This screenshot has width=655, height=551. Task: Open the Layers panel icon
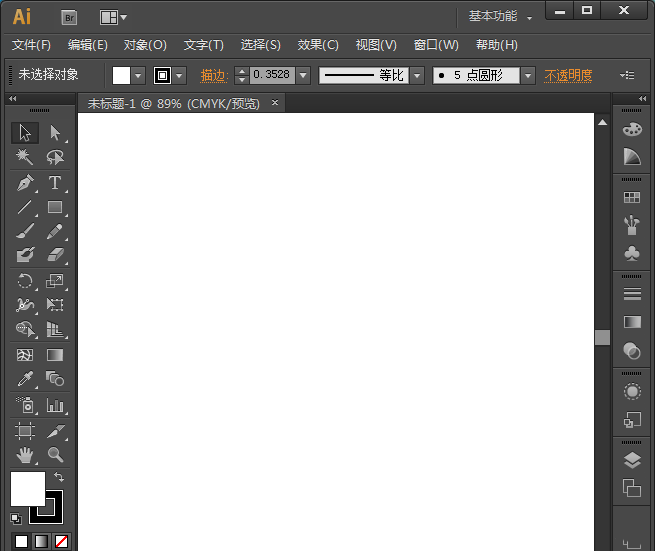click(x=632, y=460)
